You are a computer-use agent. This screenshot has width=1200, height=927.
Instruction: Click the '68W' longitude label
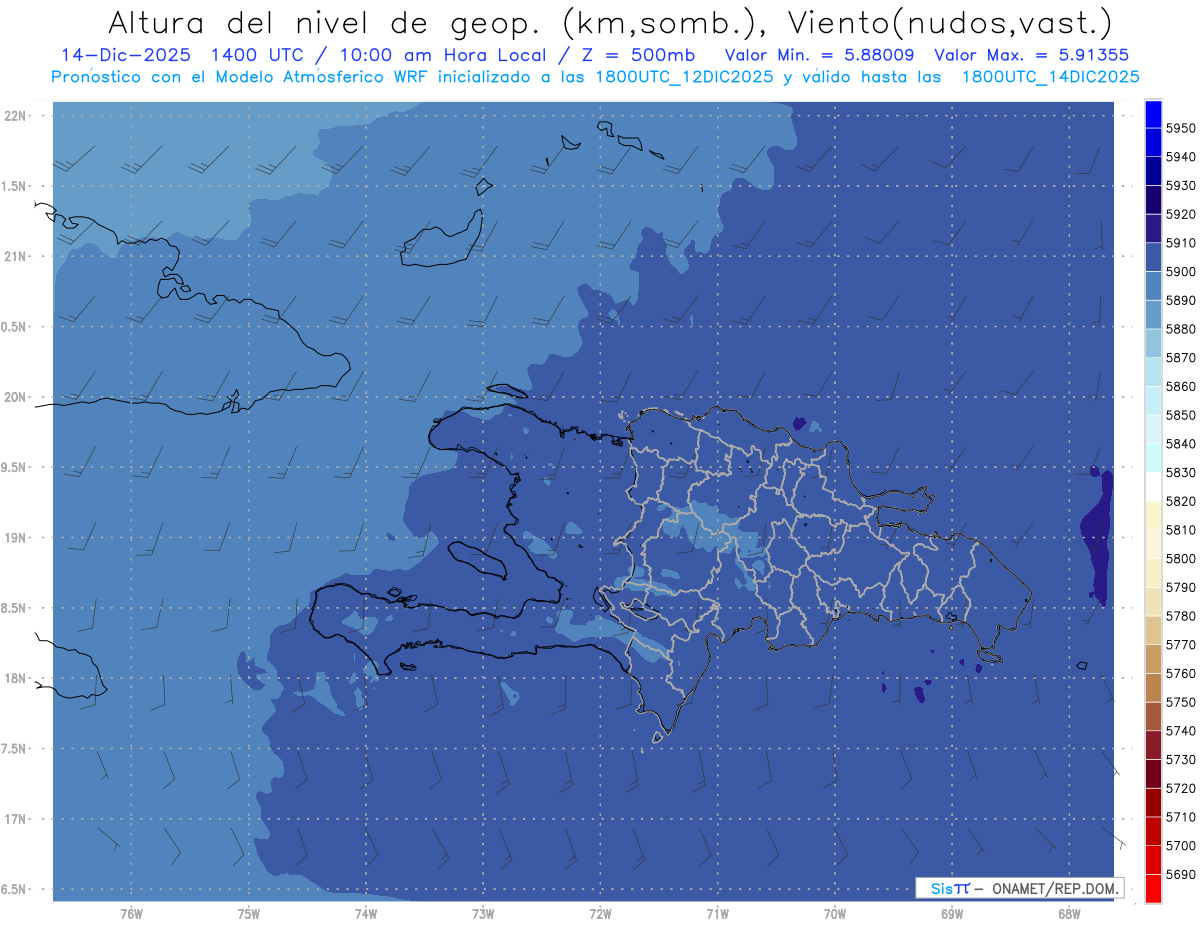pyautogui.click(x=1069, y=914)
